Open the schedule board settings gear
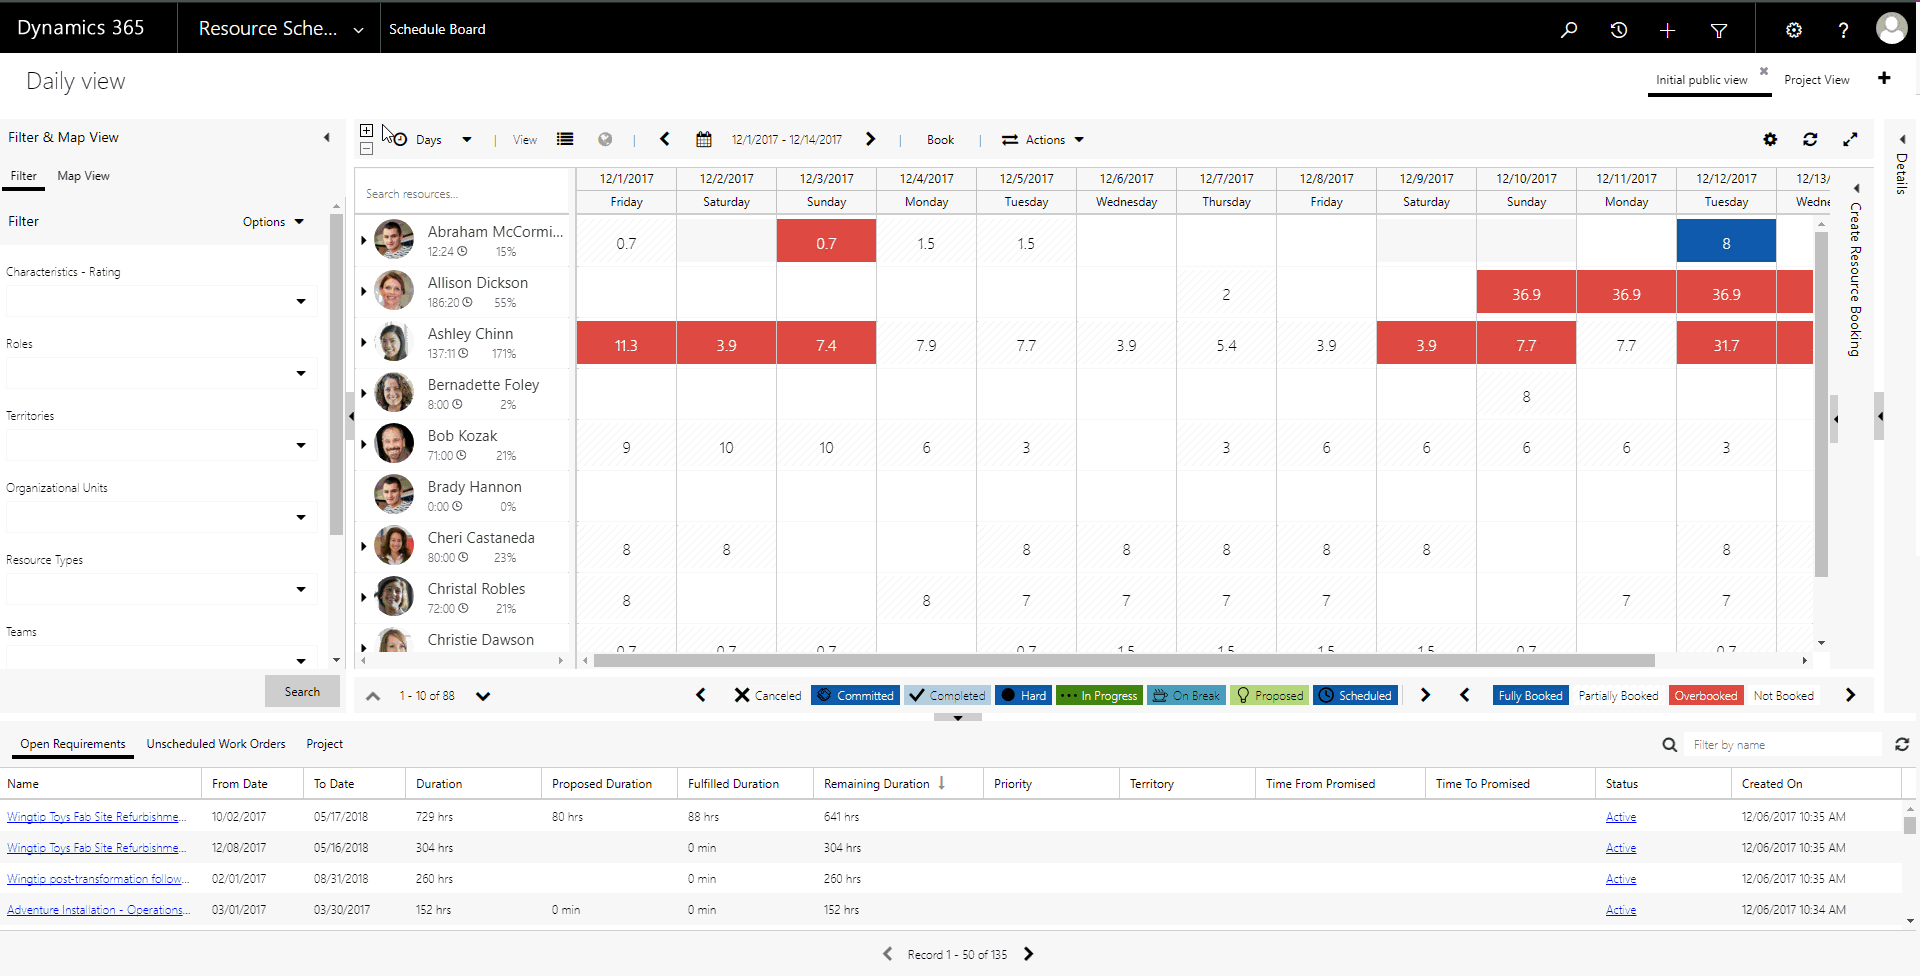 pyautogui.click(x=1770, y=140)
